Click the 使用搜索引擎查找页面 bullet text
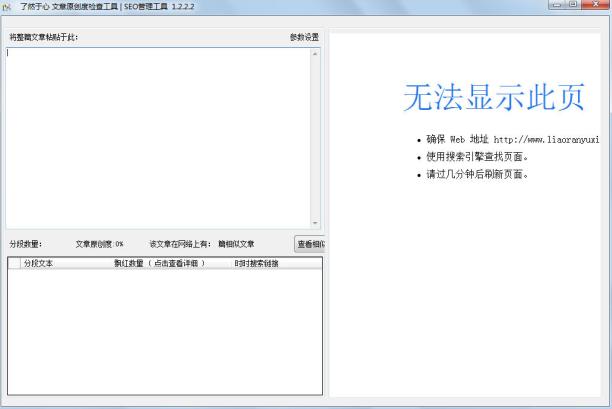This screenshot has width=612, height=409. pos(476,157)
